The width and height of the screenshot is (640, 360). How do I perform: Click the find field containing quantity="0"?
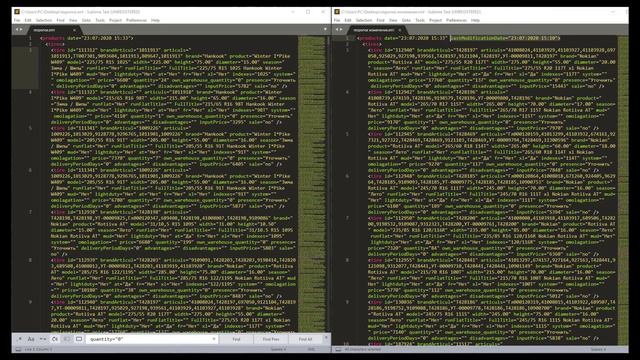pos(151,339)
